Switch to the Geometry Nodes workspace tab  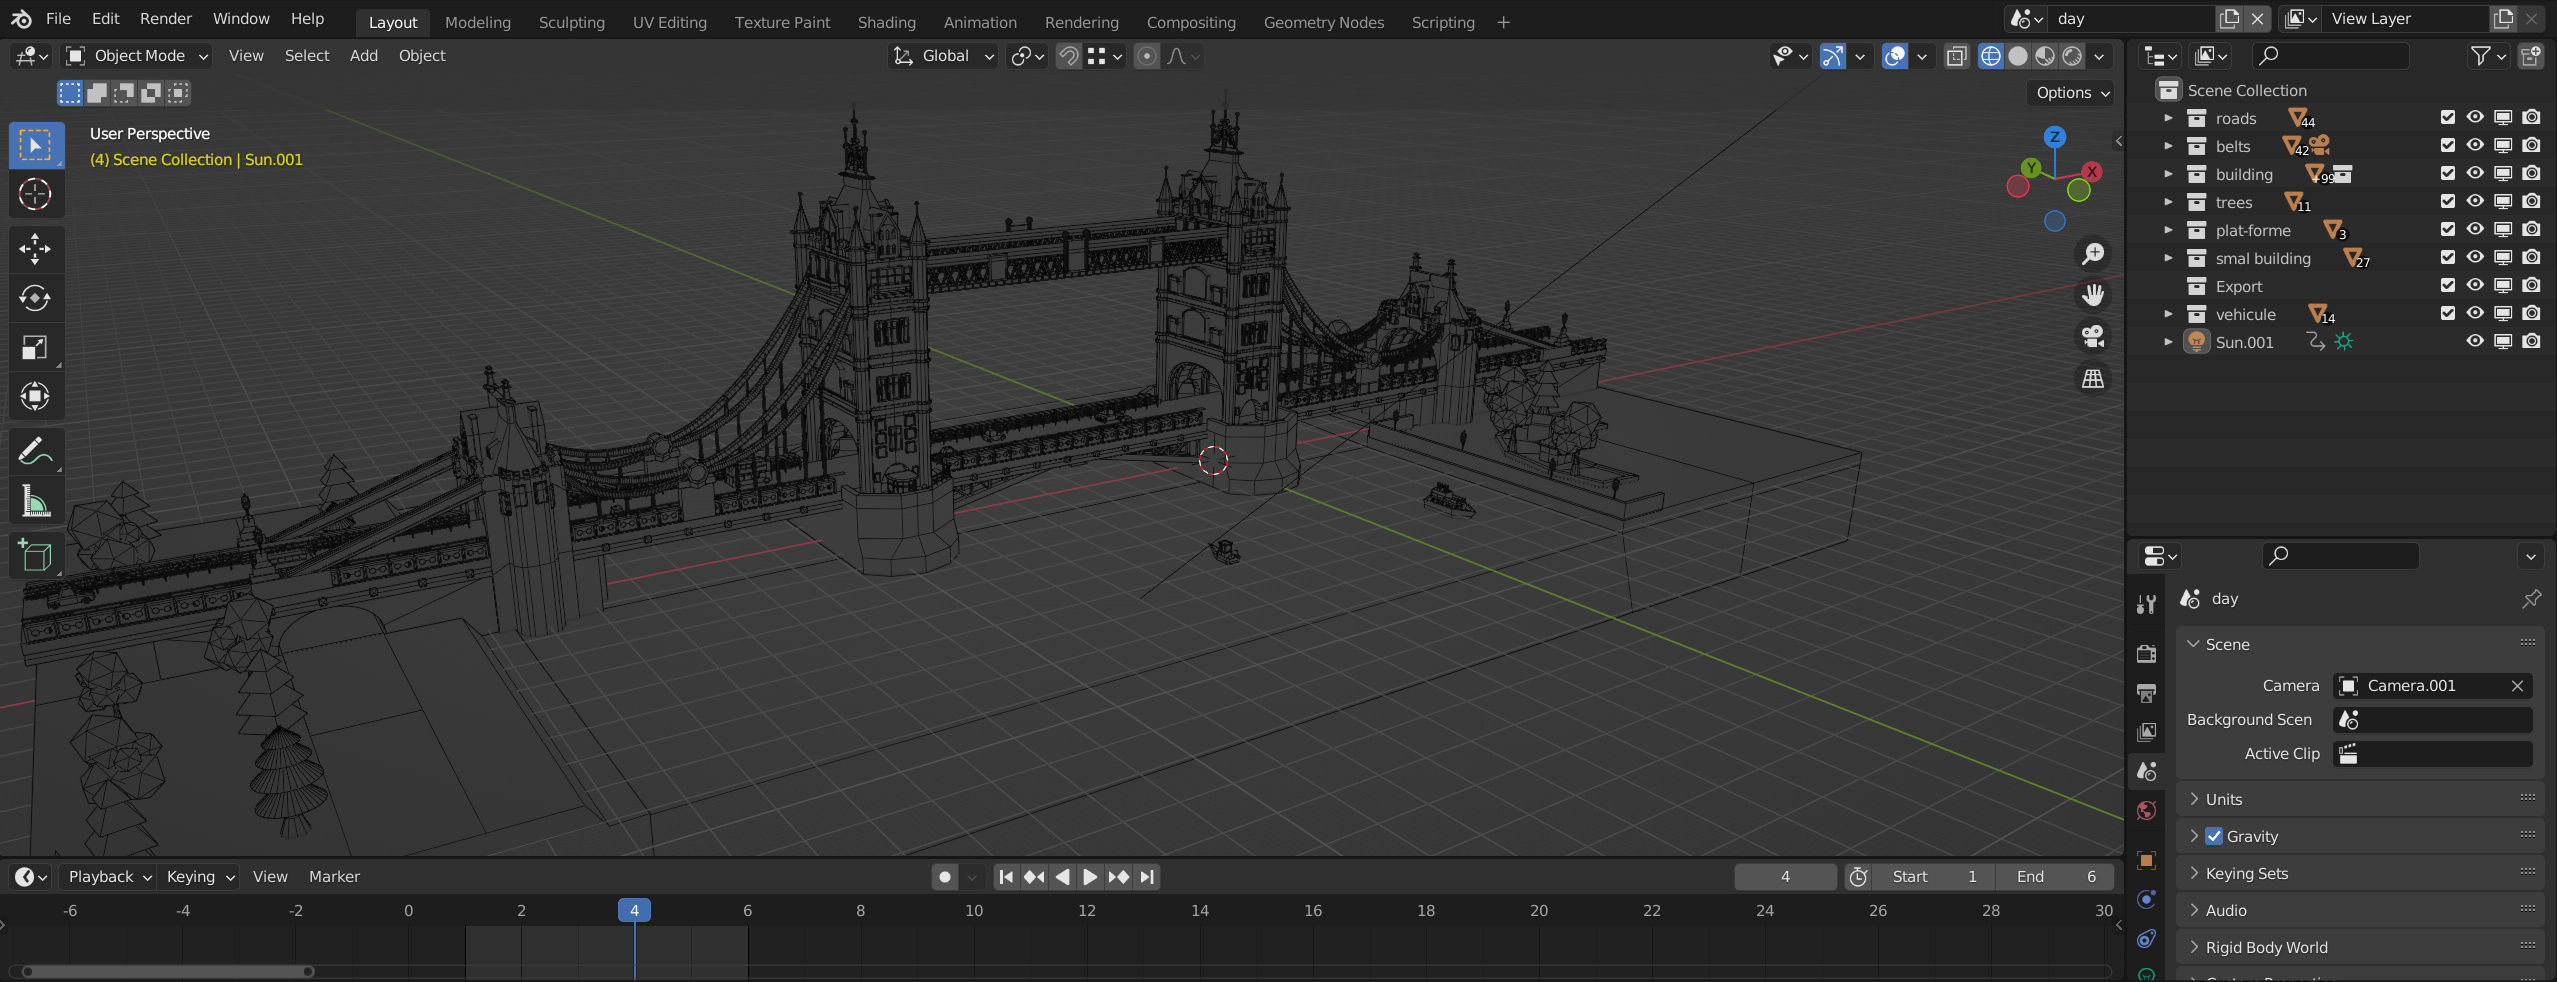tap(1323, 22)
